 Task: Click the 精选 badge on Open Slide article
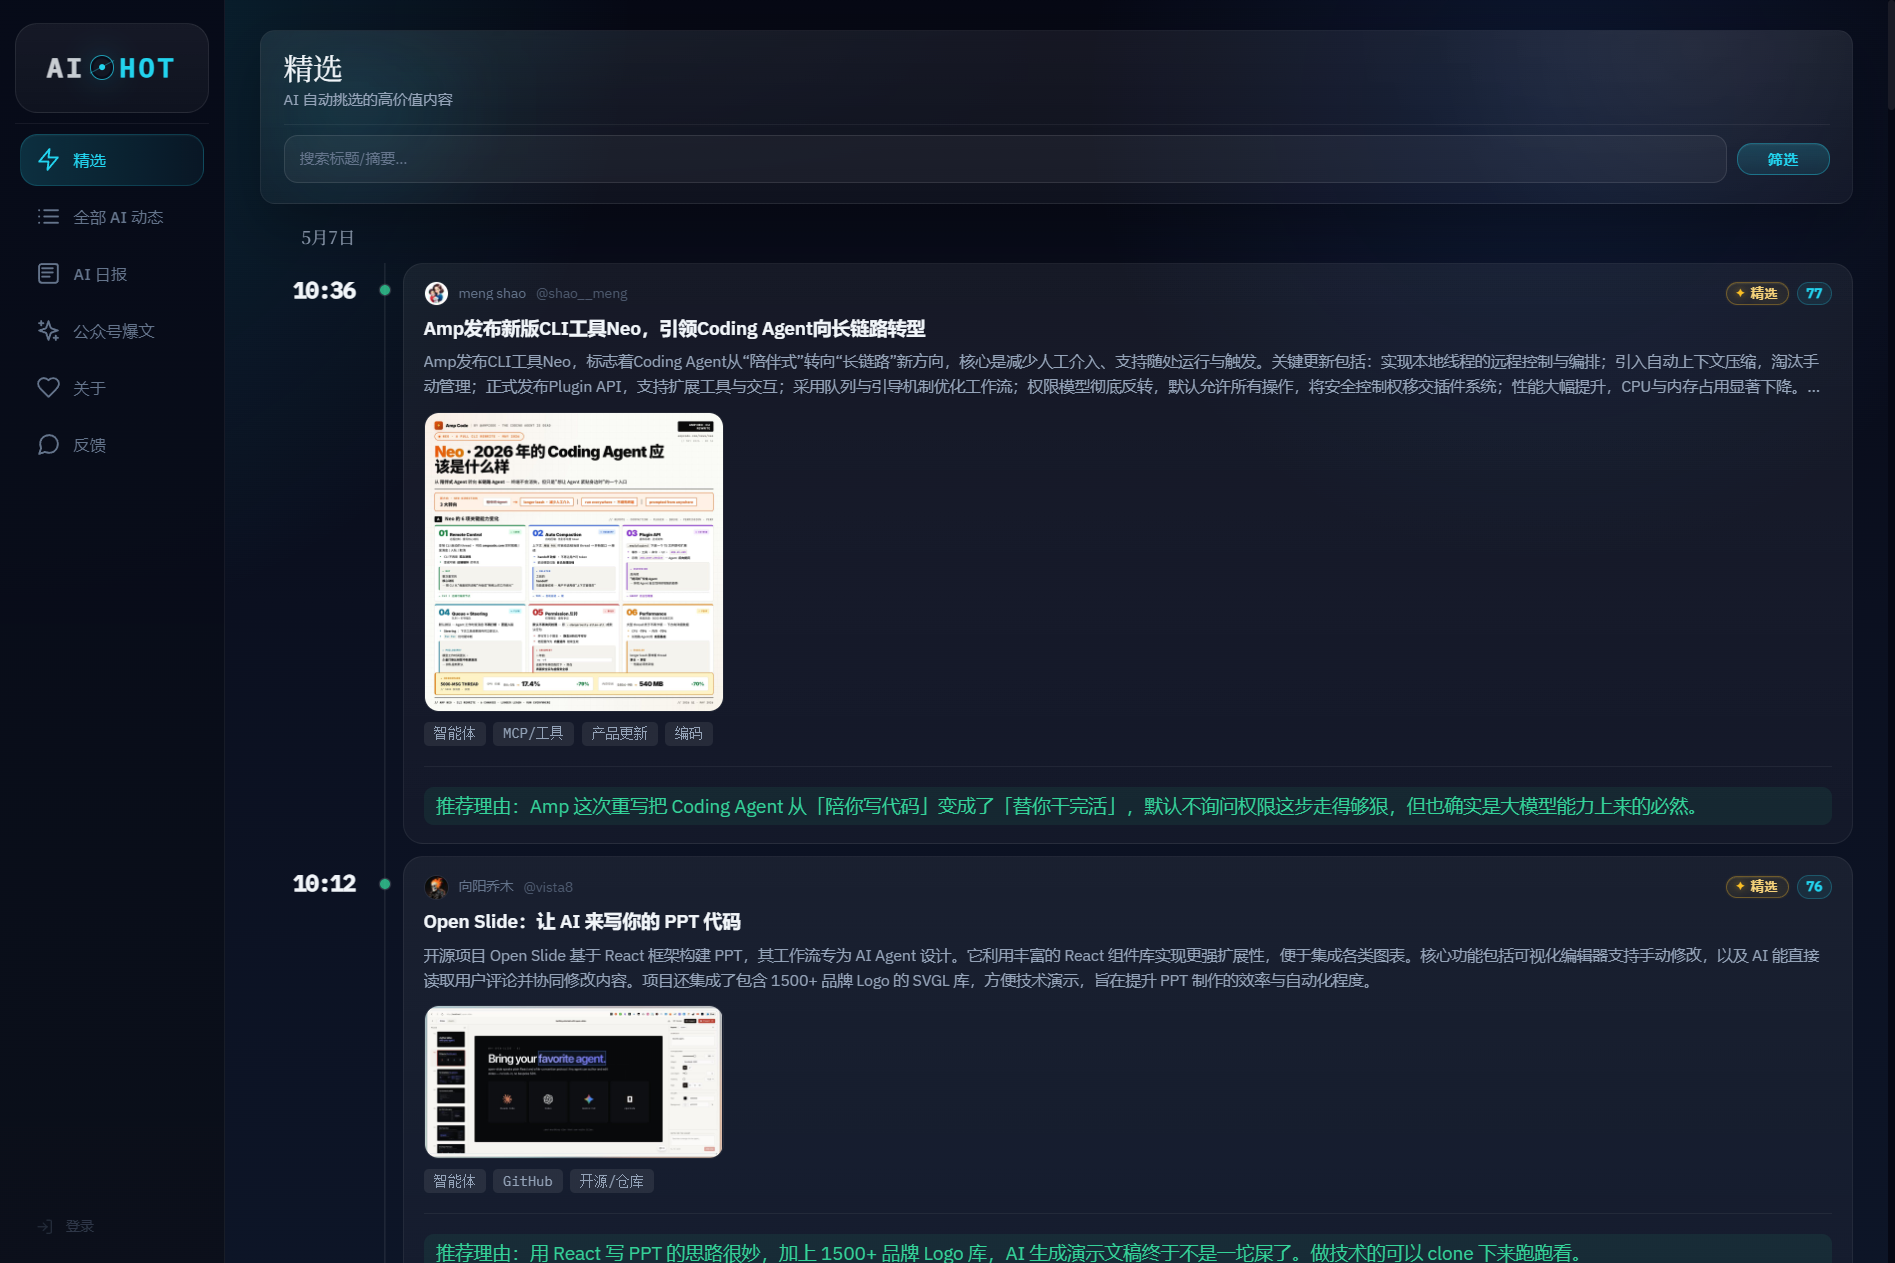[1757, 887]
